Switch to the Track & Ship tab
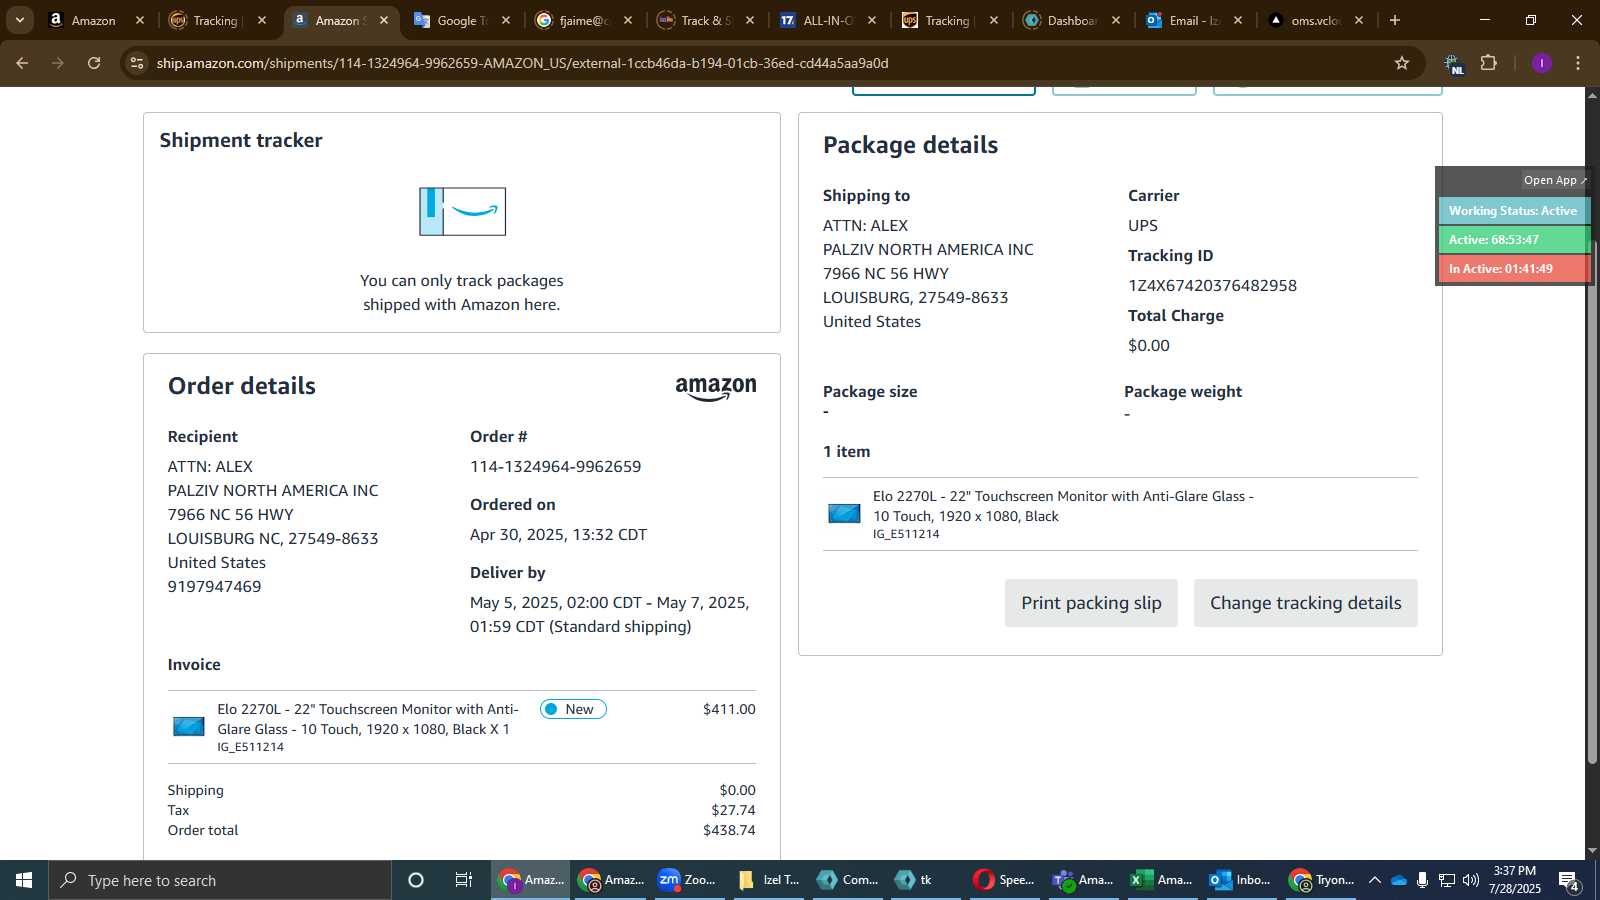This screenshot has width=1600, height=900. point(705,20)
